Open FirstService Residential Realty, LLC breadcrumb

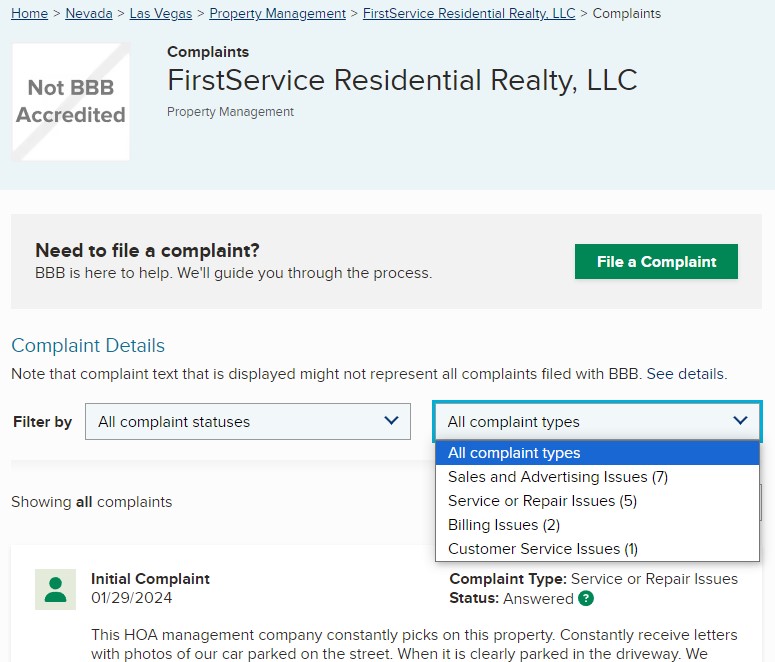[x=469, y=13]
